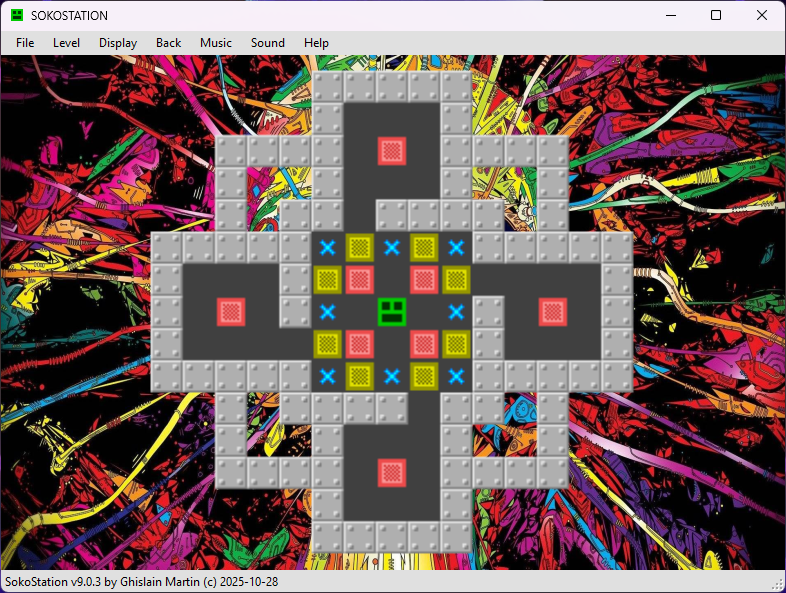Viewport: 786px width, 593px height.
Task: Select the red crate in the left chamber
Action: [x=231, y=312]
